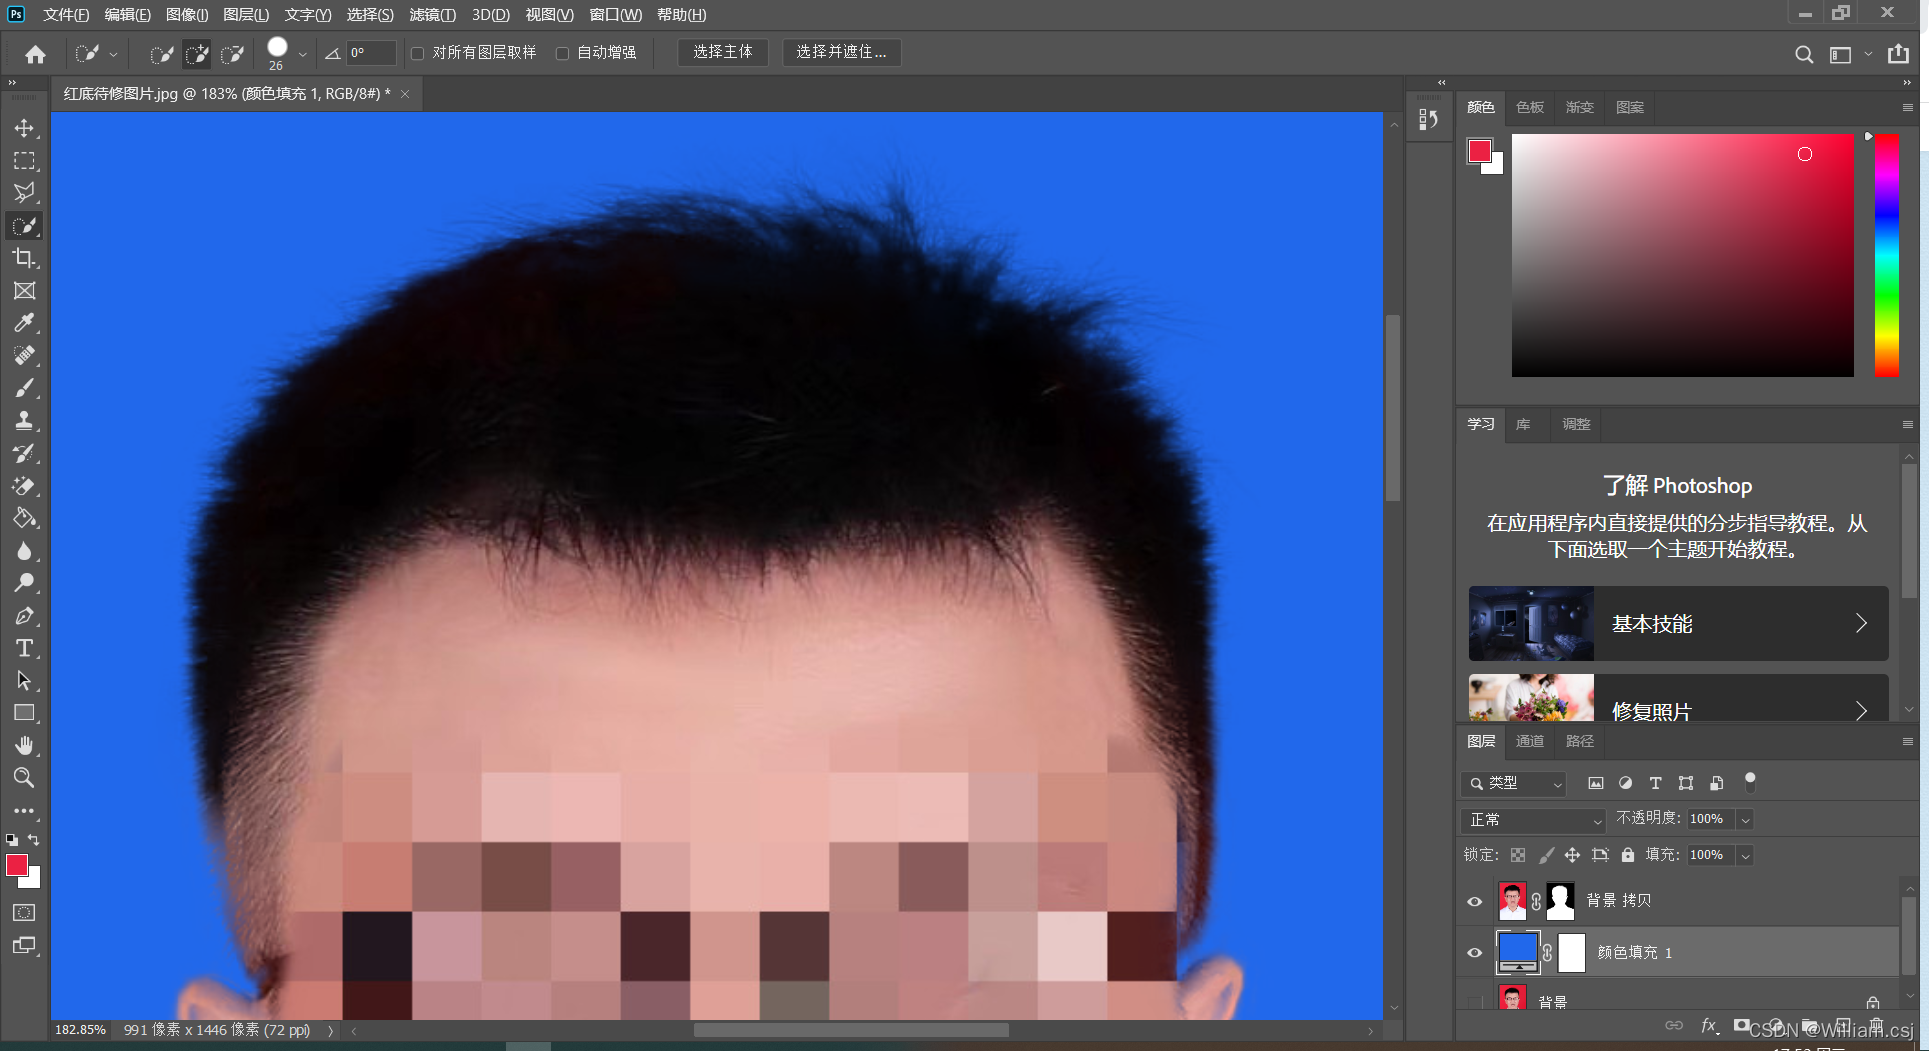Switch to the 路径 tab
The image size is (1929, 1051).
pyautogui.click(x=1579, y=741)
